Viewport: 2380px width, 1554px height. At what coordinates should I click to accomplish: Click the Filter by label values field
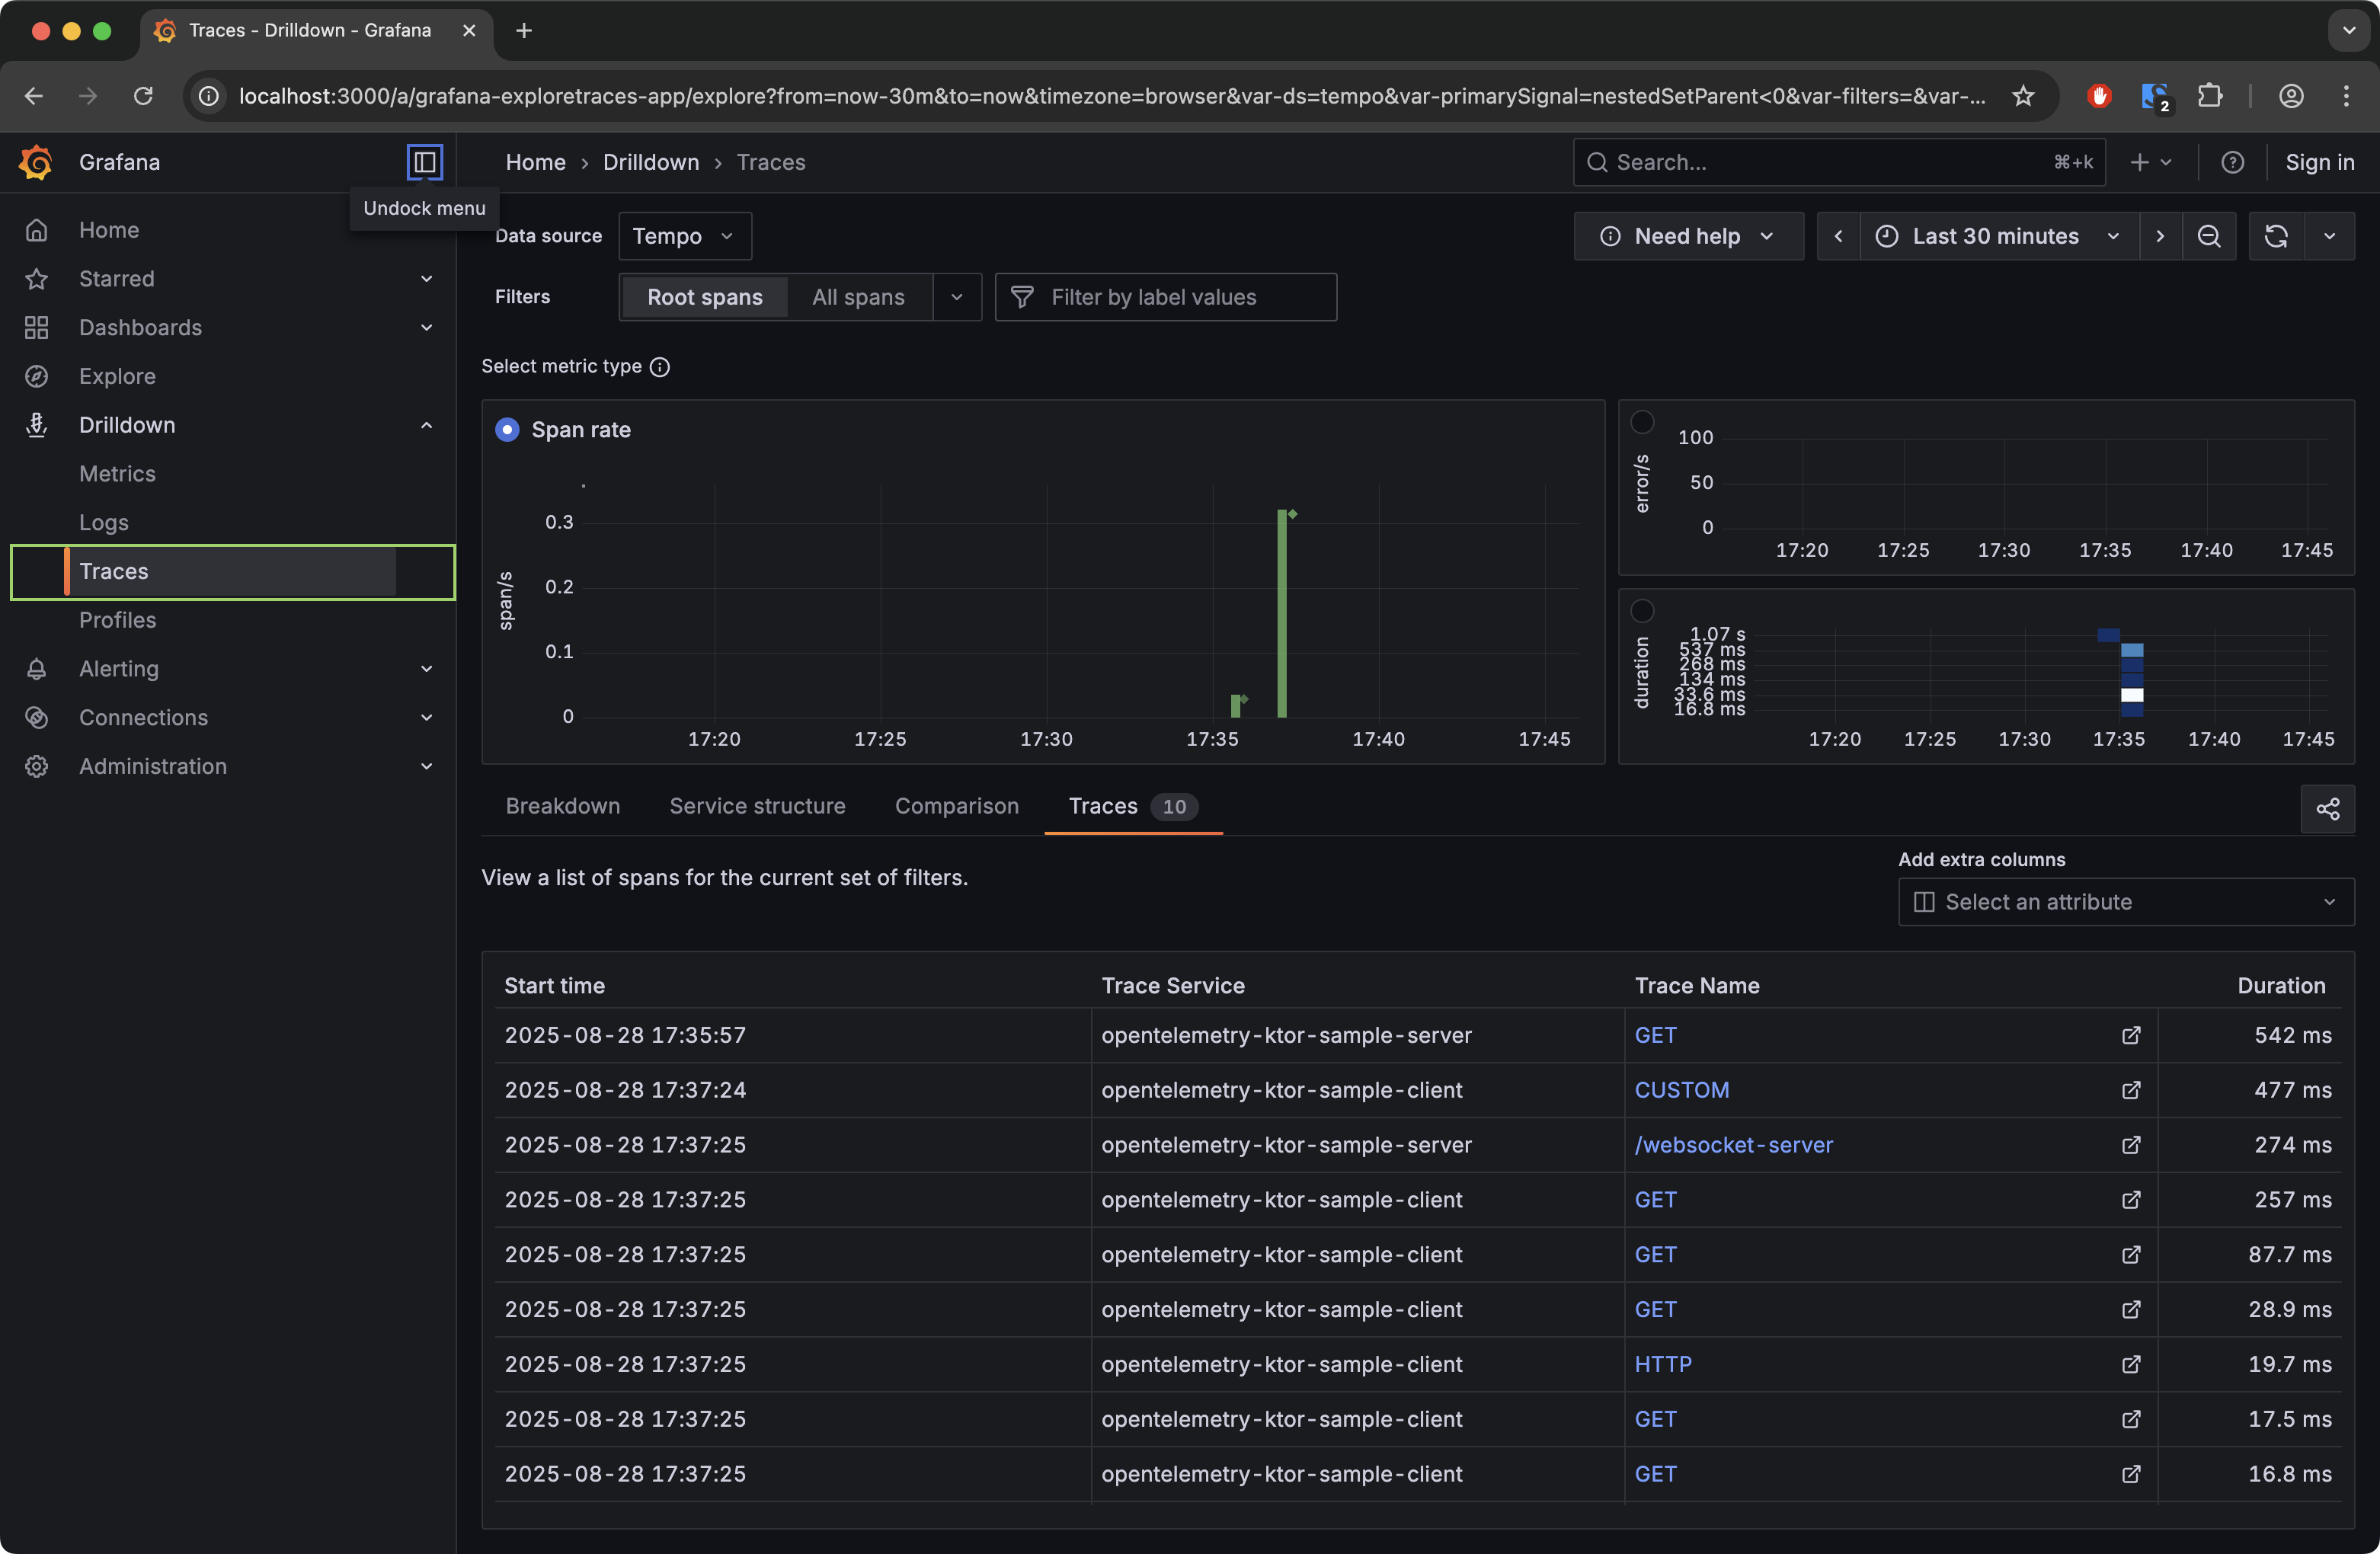pyautogui.click(x=1165, y=297)
